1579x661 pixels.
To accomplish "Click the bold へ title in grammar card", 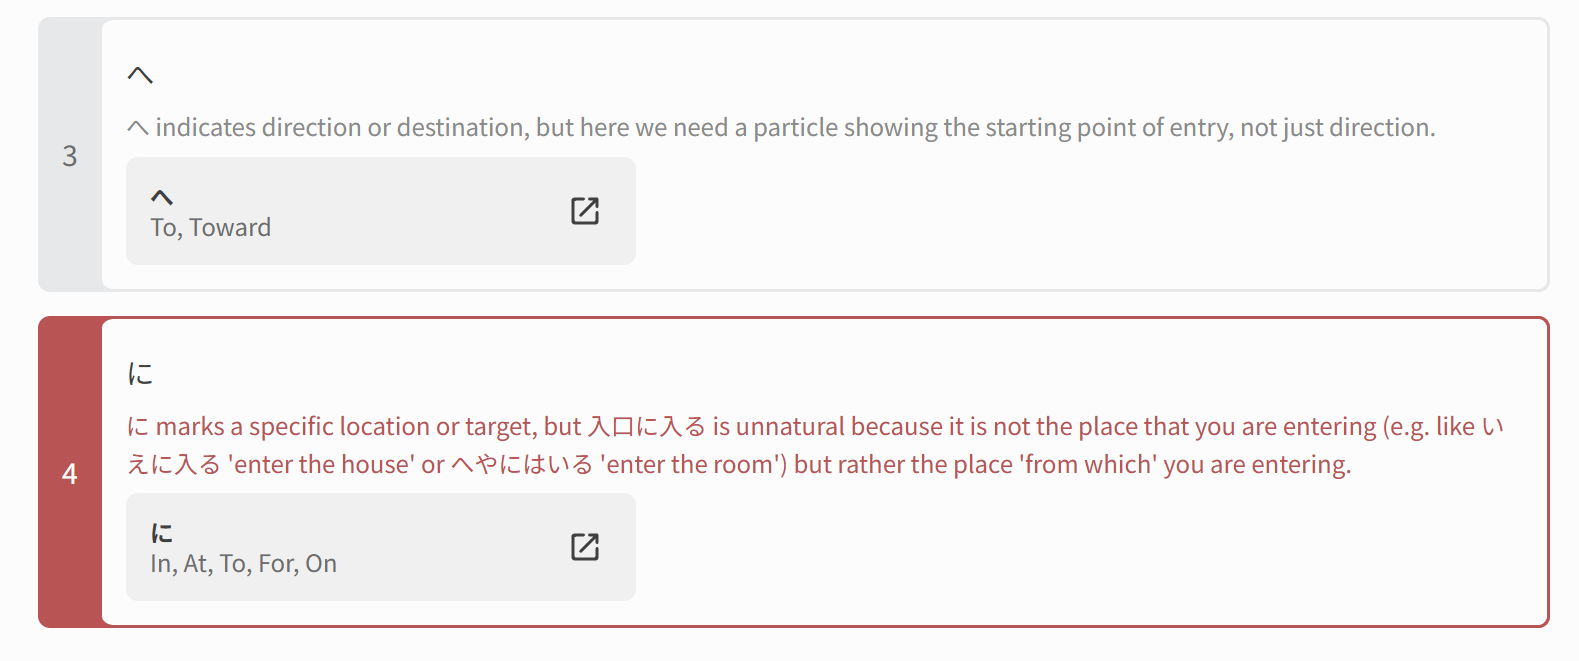I will (162, 197).
